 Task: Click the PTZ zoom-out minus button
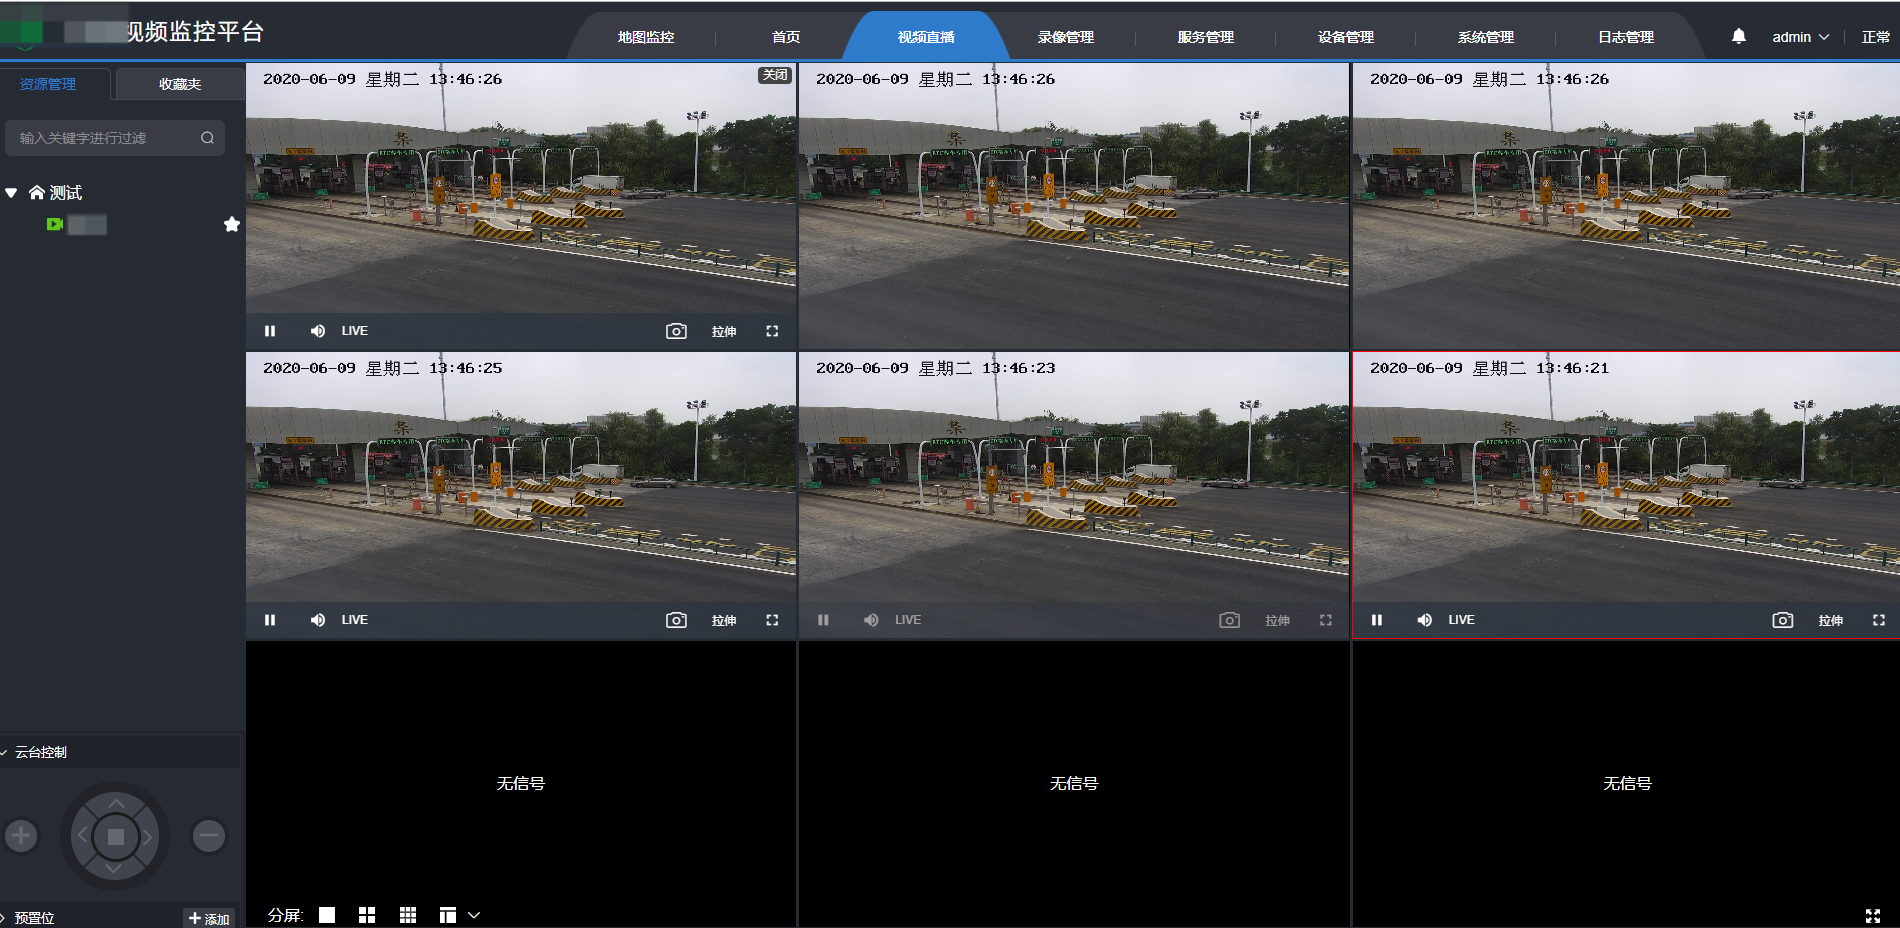pos(209,835)
